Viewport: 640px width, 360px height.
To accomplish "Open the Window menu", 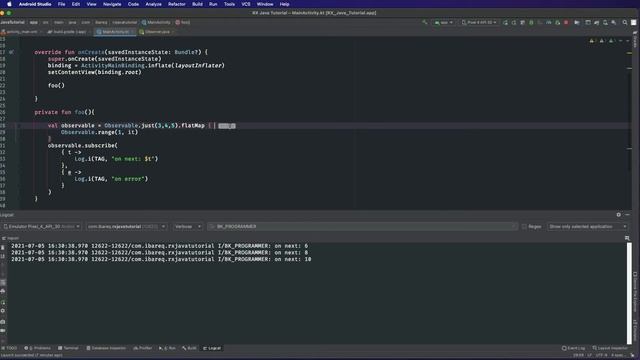I will [x=265, y=4].
